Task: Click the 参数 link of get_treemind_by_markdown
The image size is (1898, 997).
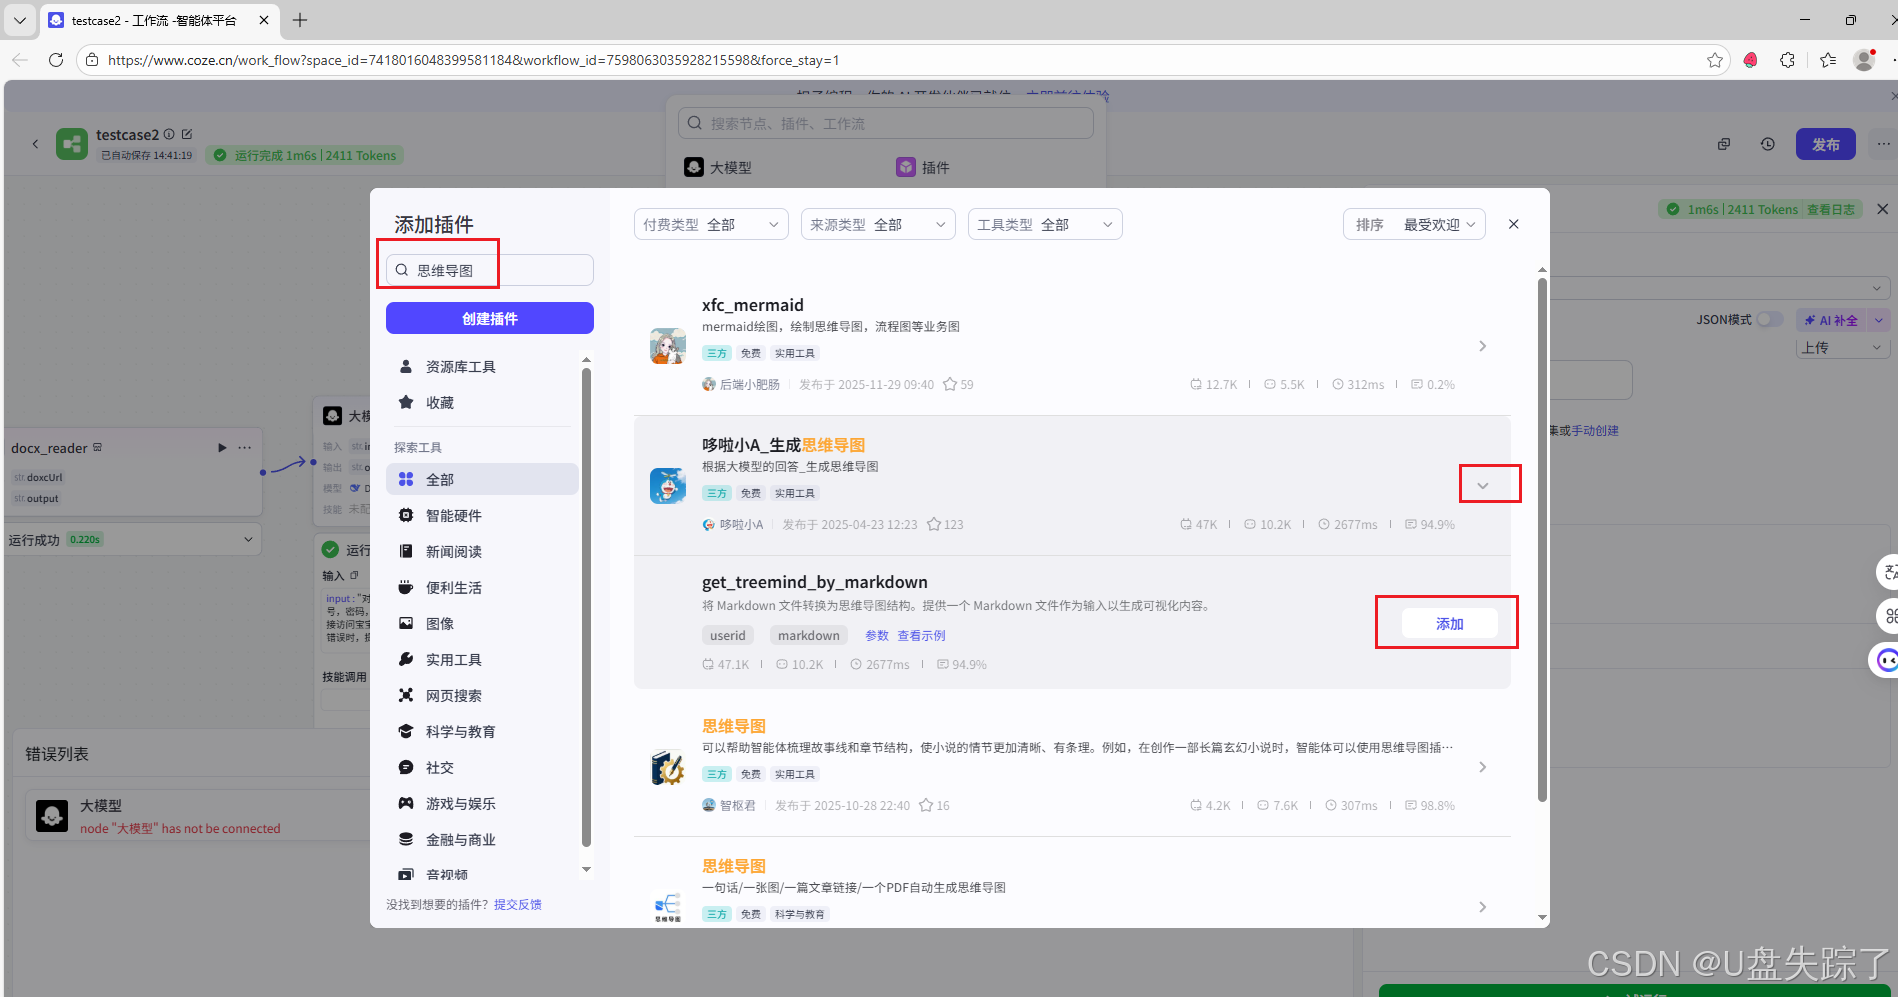Action: point(877,636)
